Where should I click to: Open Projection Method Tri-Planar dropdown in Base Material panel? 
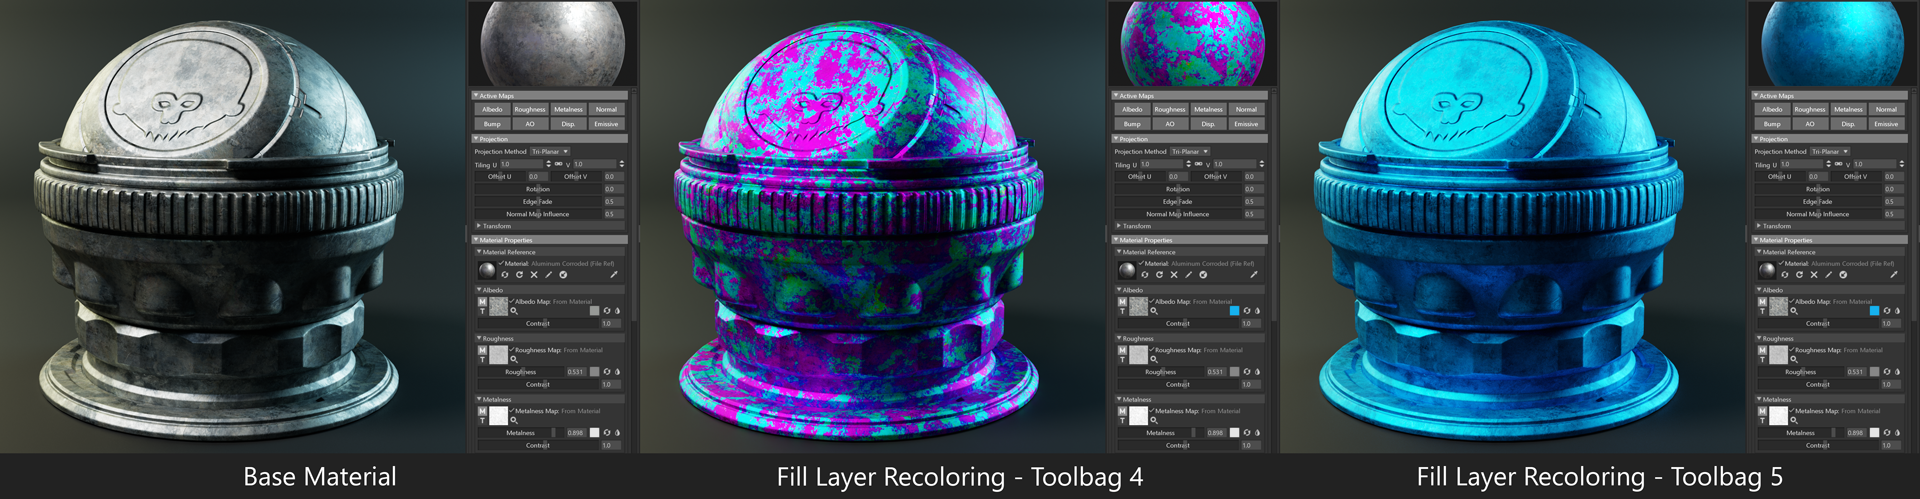(549, 152)
